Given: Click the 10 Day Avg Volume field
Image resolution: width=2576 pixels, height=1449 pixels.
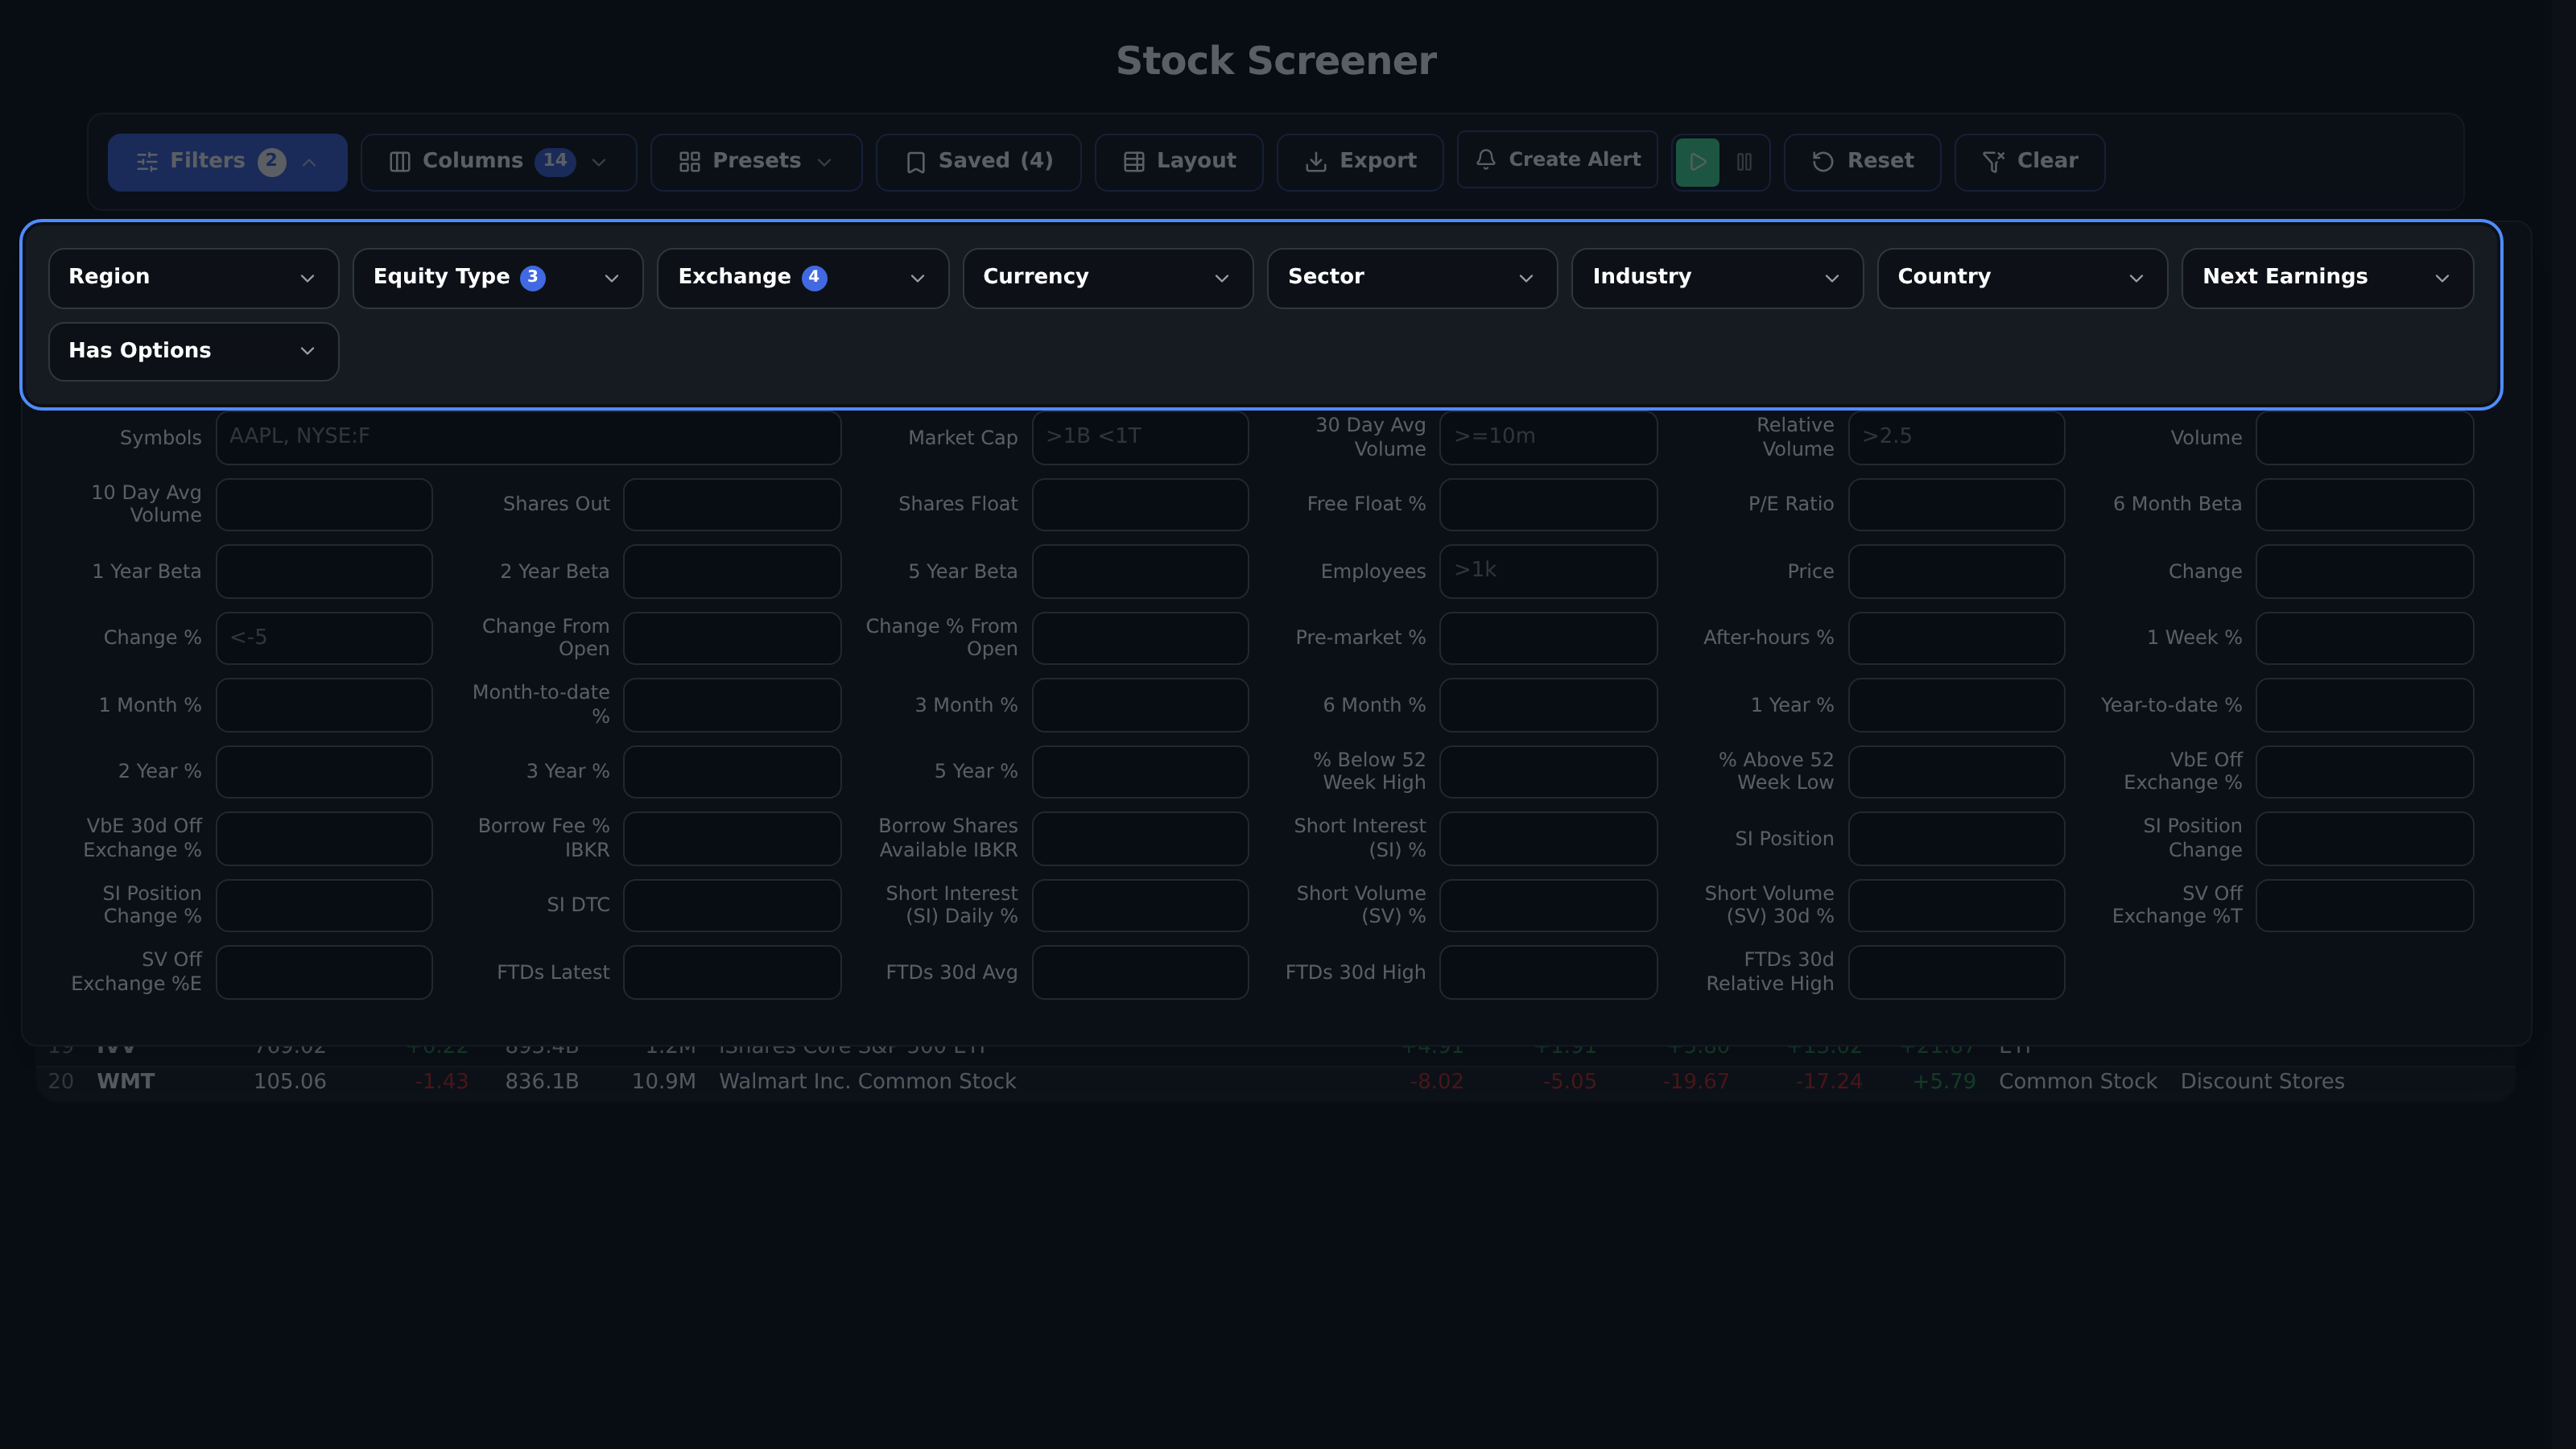Looking at the screenshot, I should 324,504.
